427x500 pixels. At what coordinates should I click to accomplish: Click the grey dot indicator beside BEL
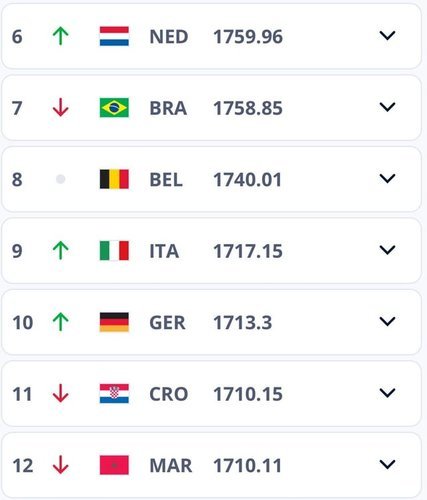61,179
